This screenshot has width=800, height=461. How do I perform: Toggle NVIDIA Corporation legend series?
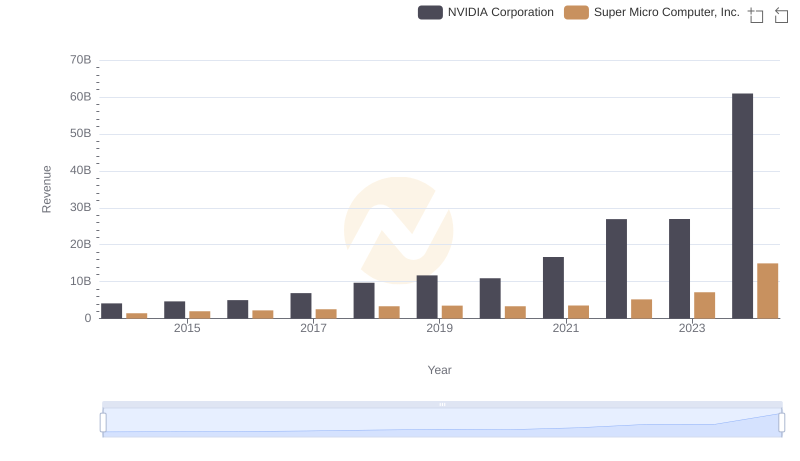pyautogui.click(x=486, y=12)
